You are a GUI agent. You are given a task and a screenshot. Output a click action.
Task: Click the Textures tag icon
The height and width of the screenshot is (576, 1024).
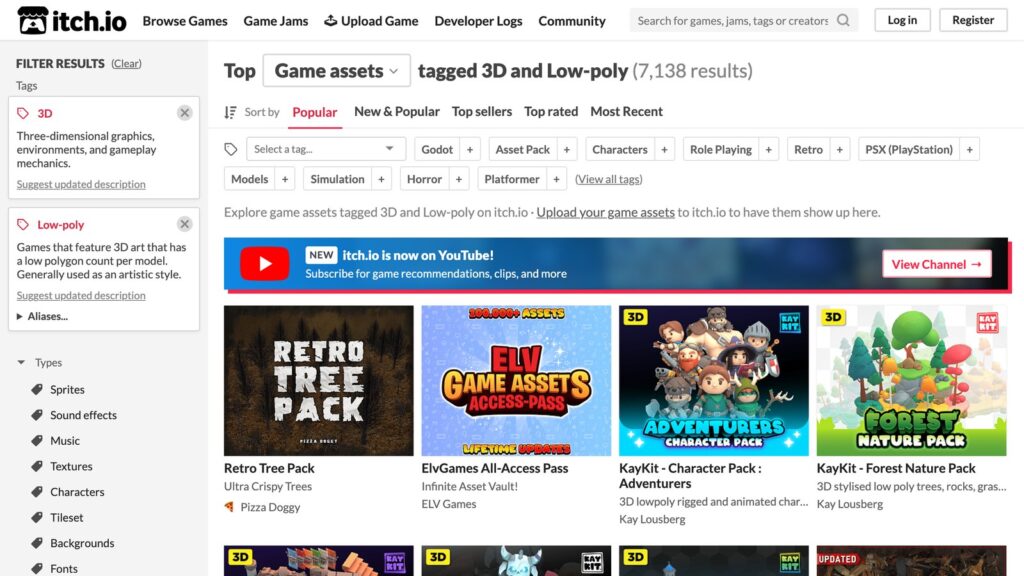point(37,466)
